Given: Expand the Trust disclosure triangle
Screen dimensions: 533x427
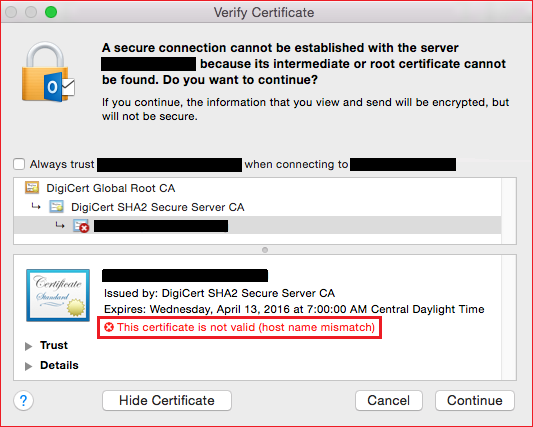Looking at the screenshot, I should pos(29,346).
